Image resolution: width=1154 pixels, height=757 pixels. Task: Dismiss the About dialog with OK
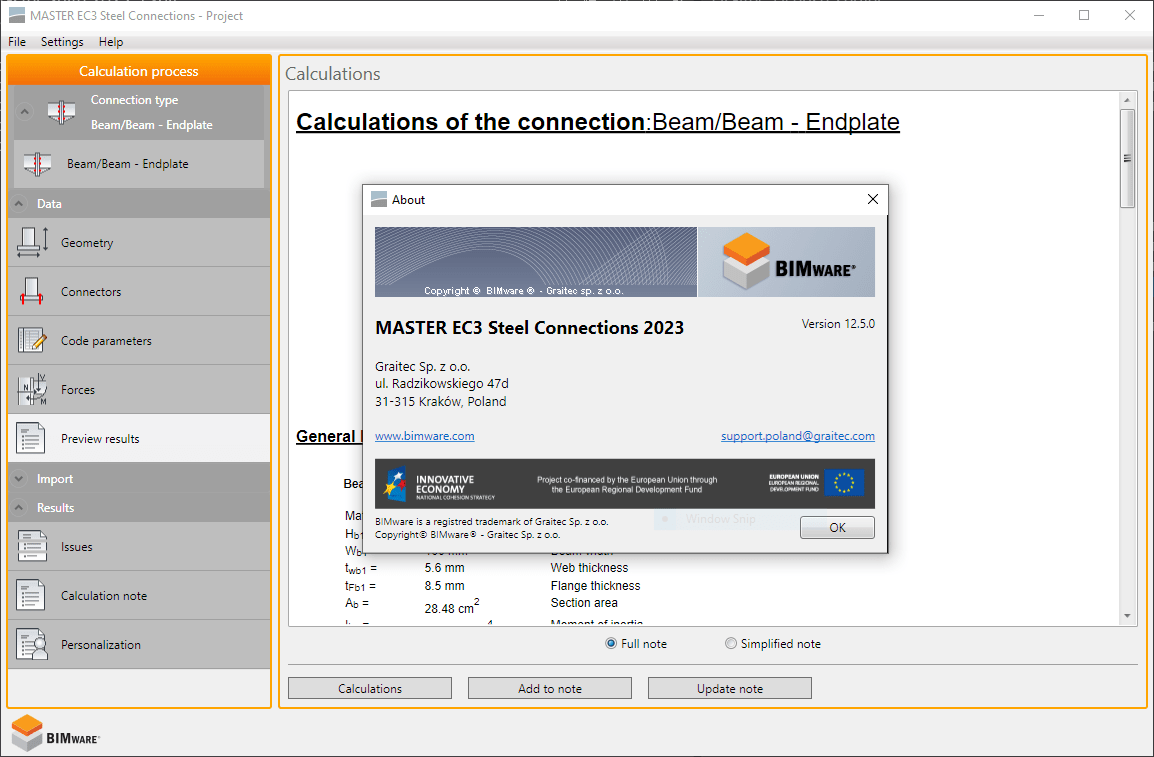tap(836, 527)
